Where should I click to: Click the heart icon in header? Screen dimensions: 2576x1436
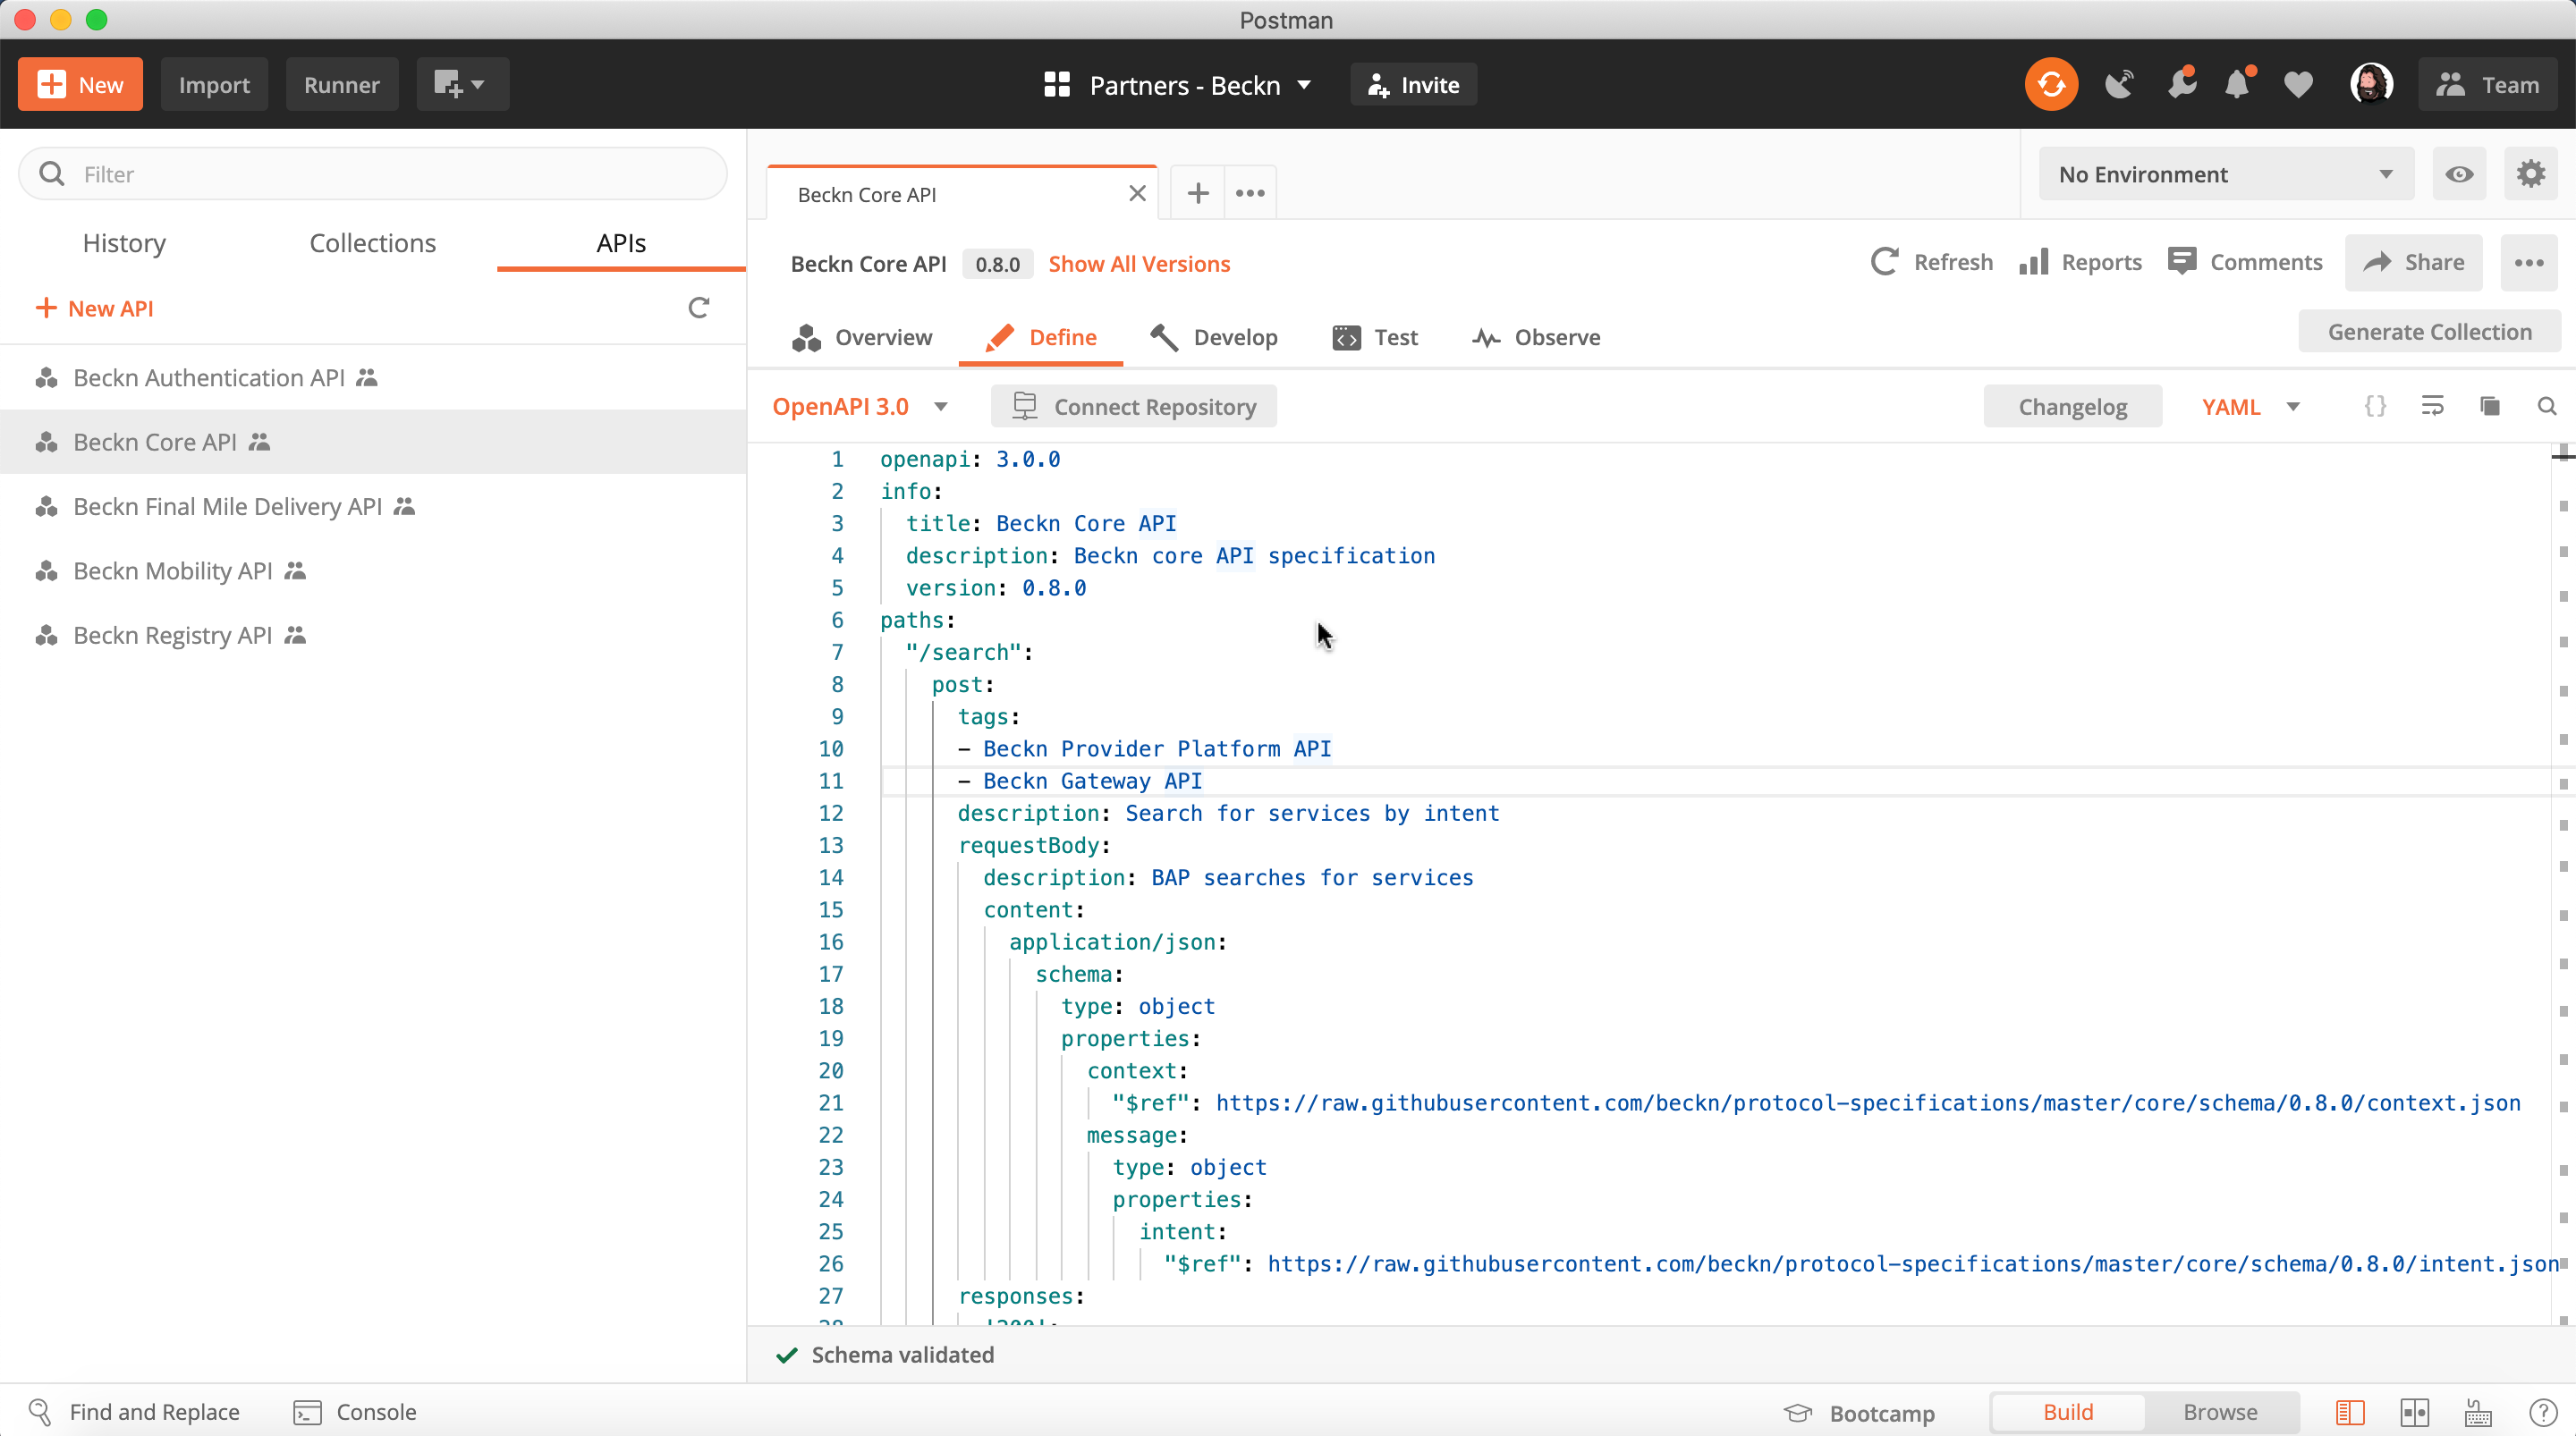(x=2298, y=85)
